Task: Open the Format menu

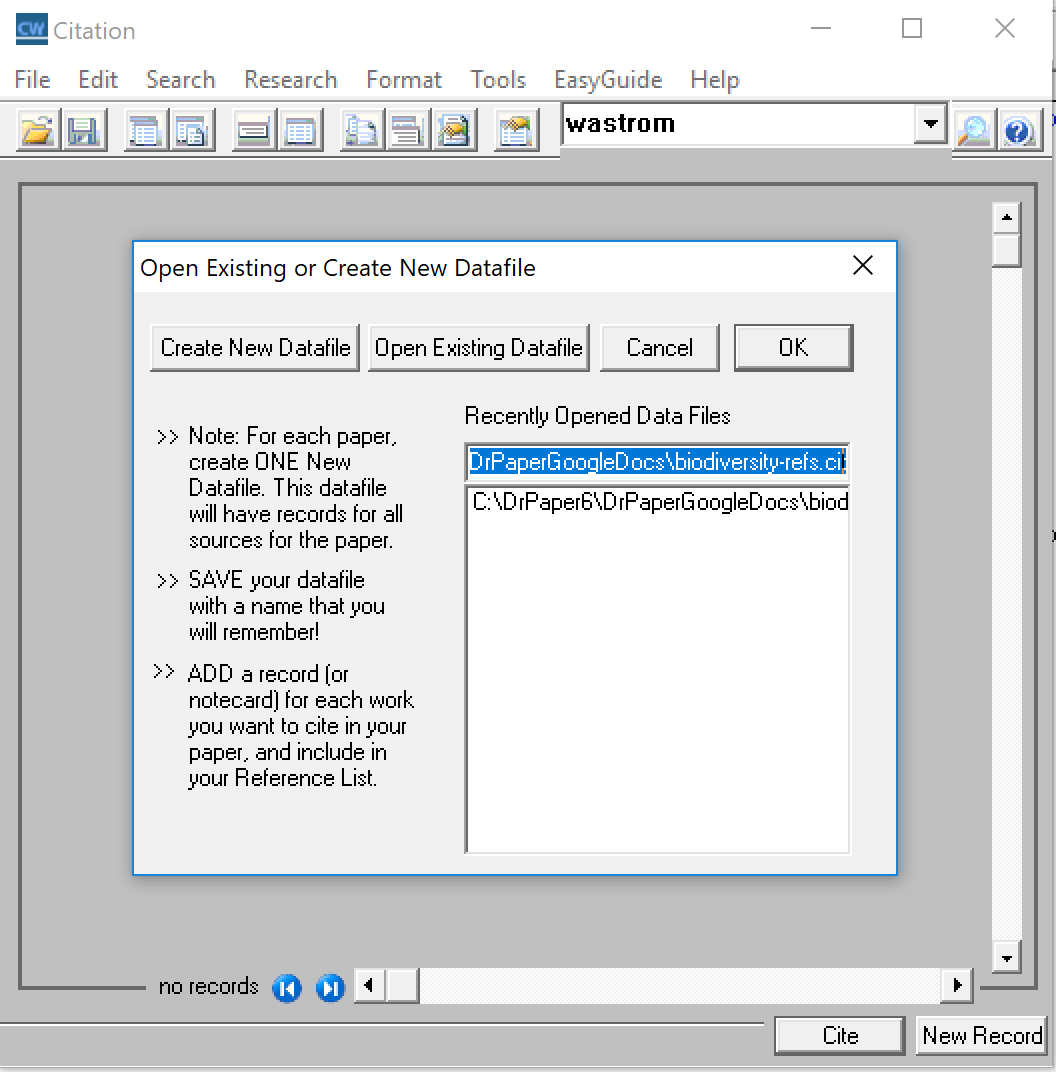Action: (x=404, y=80)
